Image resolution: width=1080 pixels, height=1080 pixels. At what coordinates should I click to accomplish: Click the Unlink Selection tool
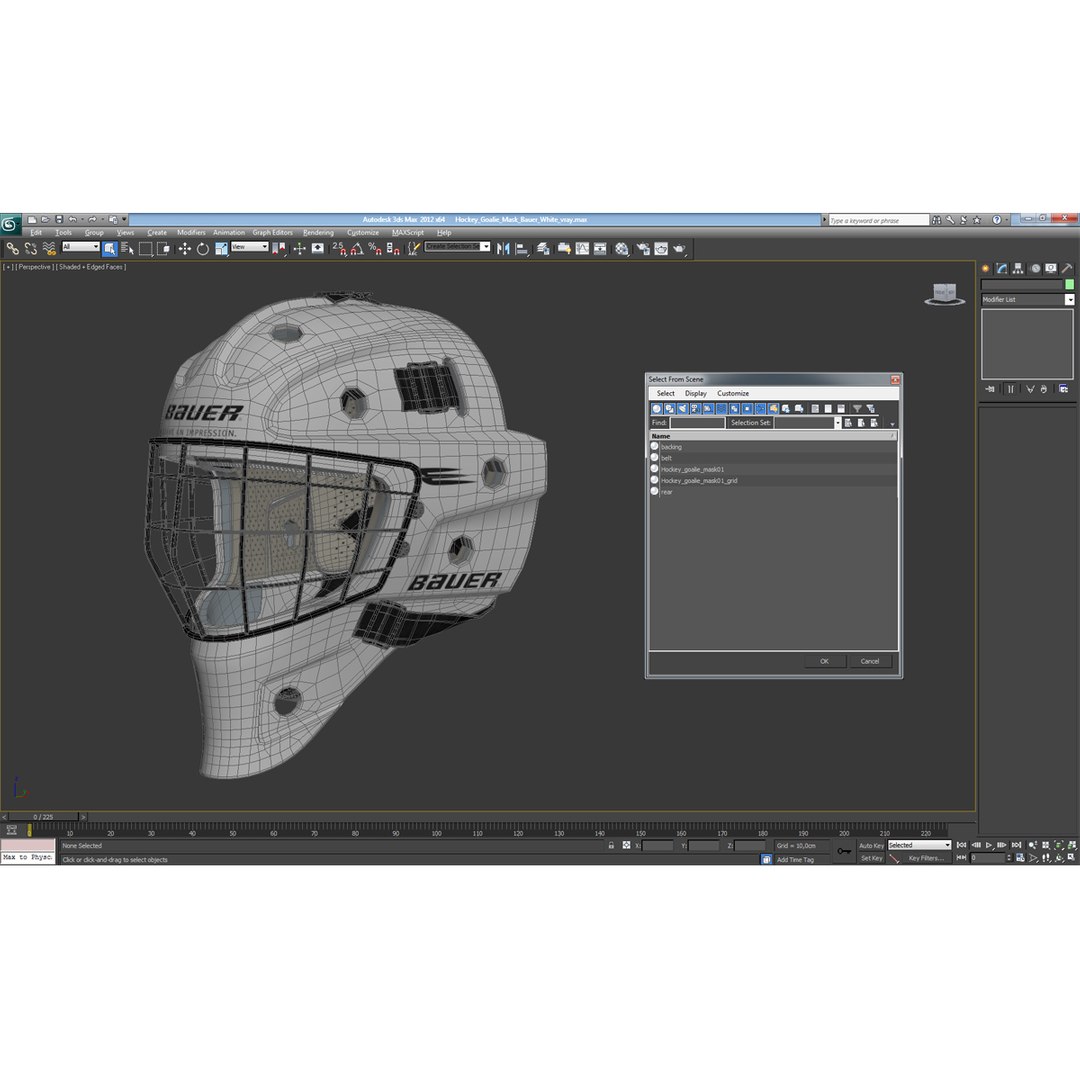click(x=30, y=249)
